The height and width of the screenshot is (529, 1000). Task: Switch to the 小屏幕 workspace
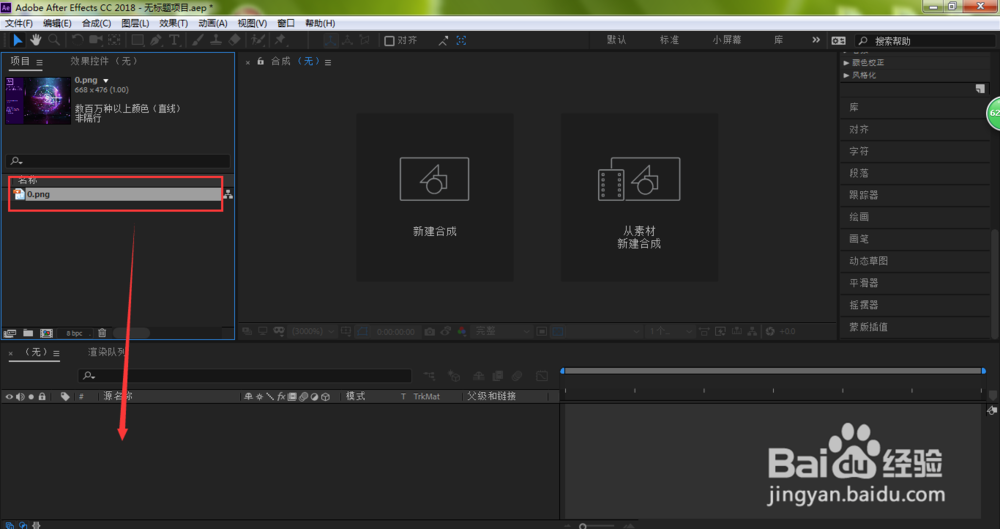pyautogui.click(x=726, y=40)
